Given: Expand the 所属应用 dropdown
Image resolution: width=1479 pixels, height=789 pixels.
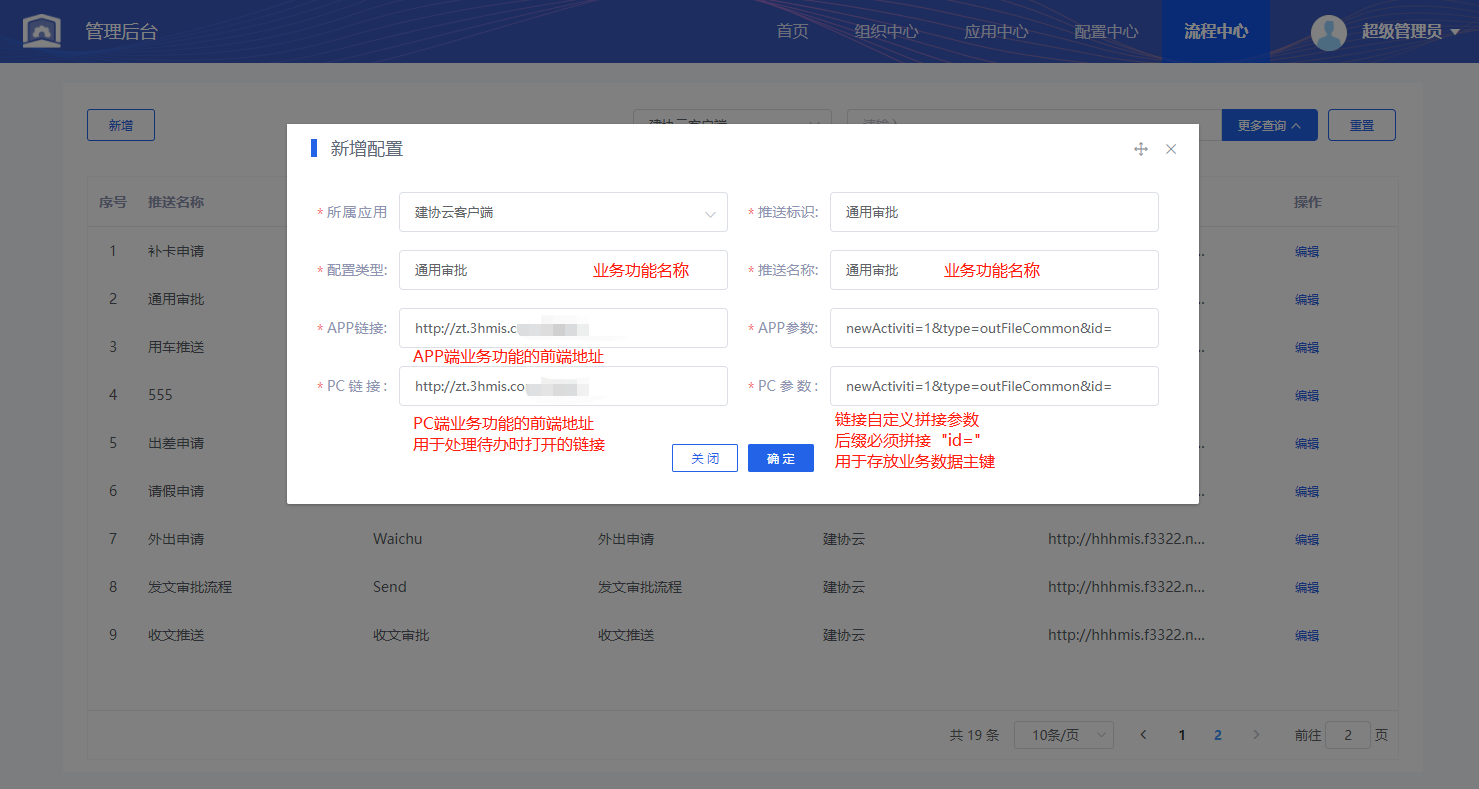Looking at the screenshot, I should tap(563, 212).
